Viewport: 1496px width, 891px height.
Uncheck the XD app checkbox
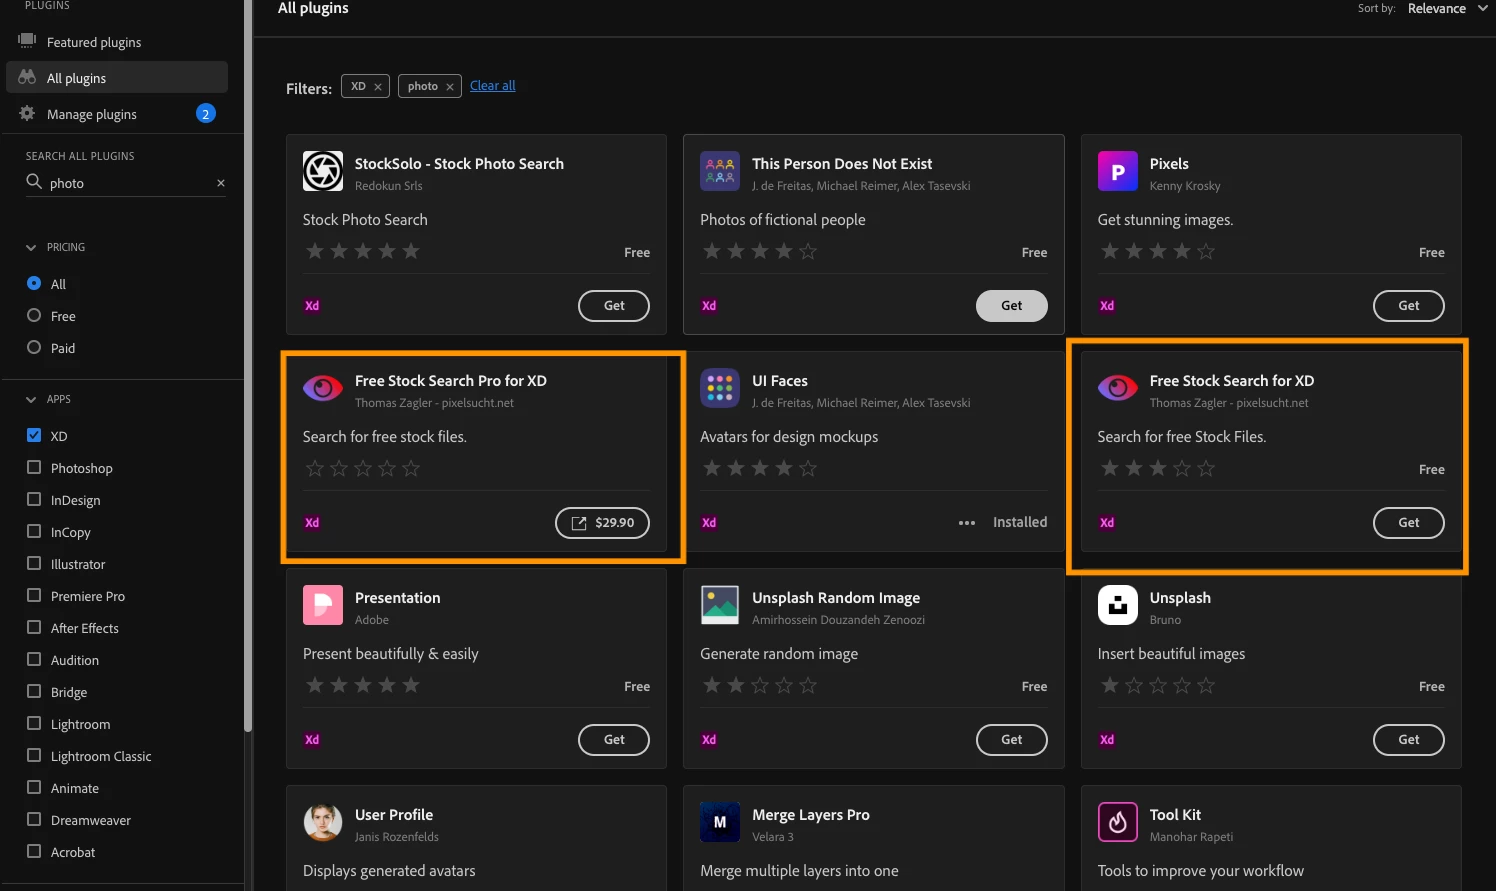coord(34,435)
